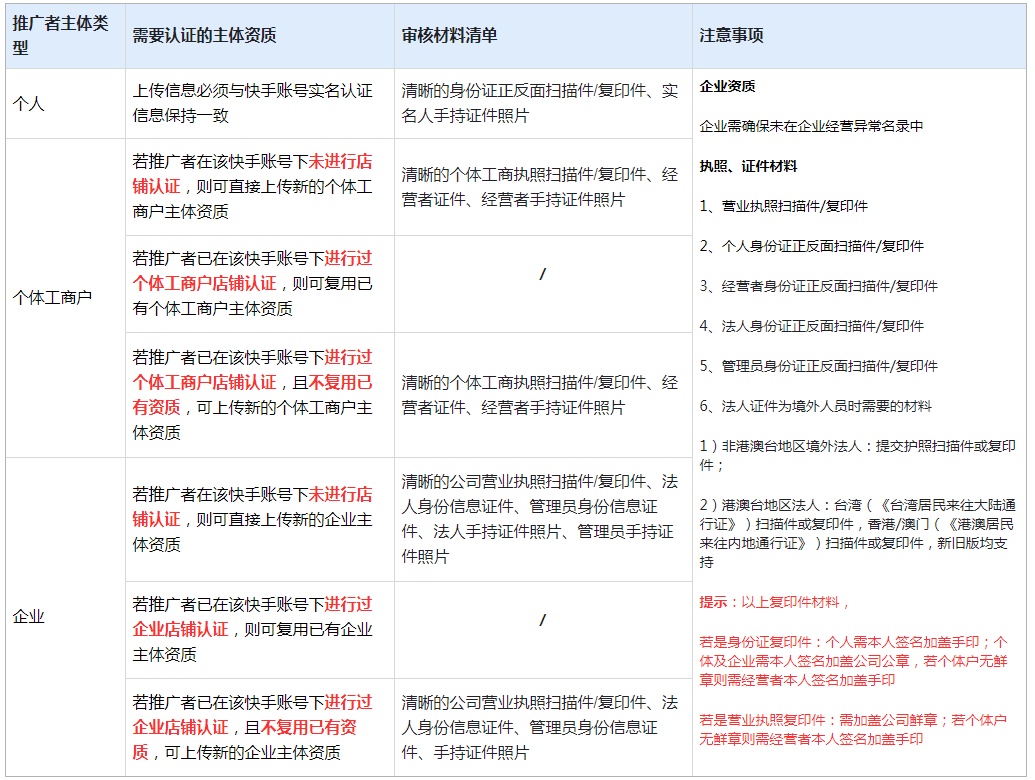Click item 6、法人证件为境外人员时需要的材料

coord(815,406)
